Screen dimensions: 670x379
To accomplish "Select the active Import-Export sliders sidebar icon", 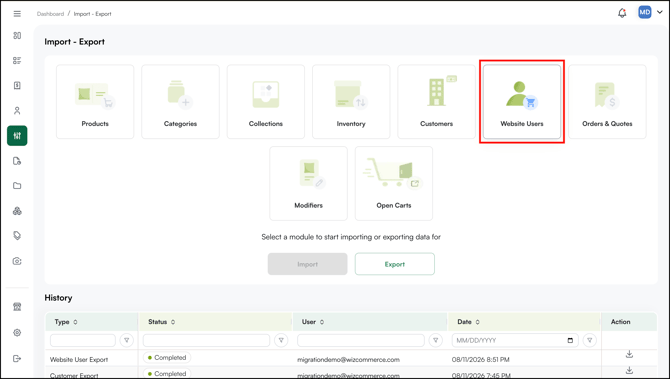I will point(17,136).
